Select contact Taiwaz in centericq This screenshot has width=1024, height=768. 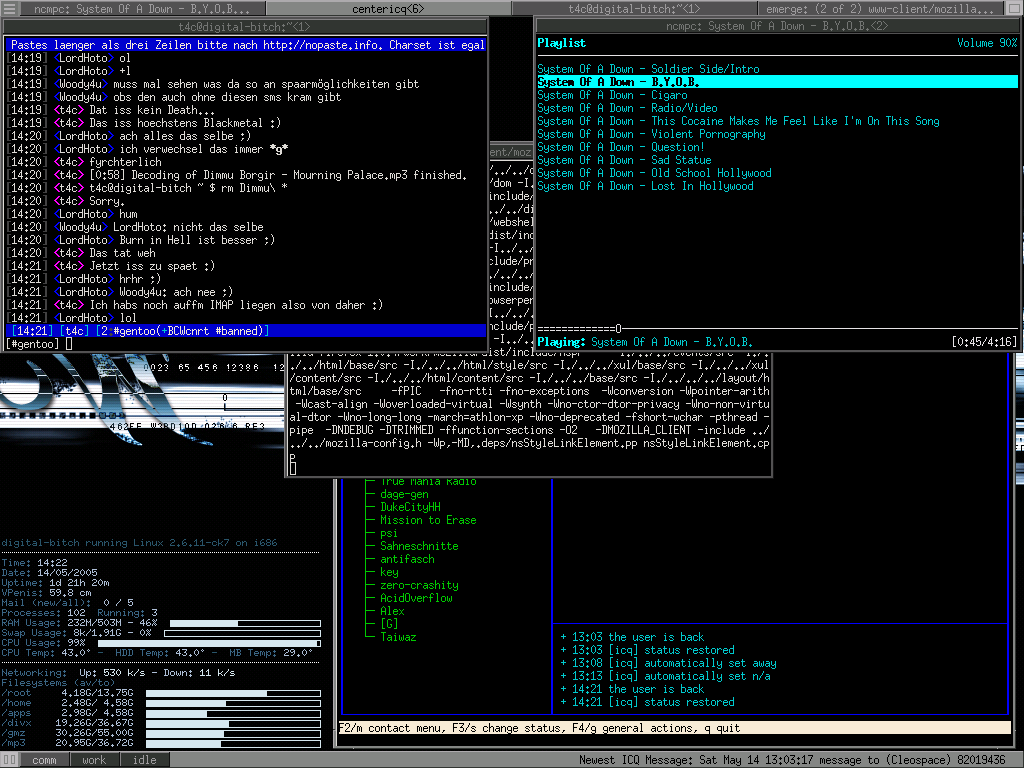point(398,637)
